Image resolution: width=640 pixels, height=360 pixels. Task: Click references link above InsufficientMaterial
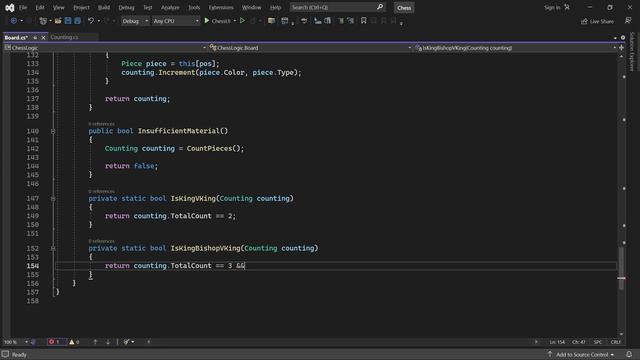pyautogui.click(x=101, y=124)
